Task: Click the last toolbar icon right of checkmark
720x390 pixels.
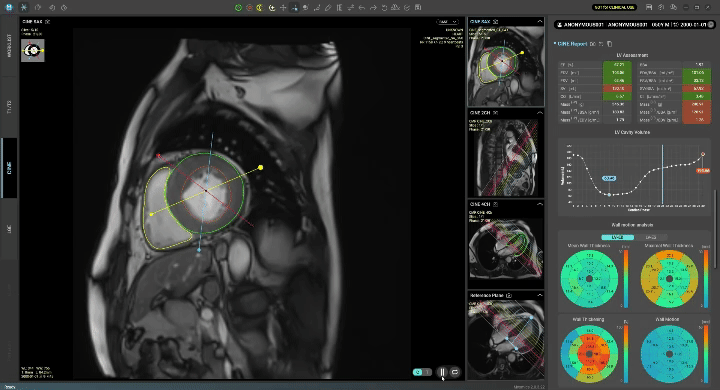Action: [418, 7]
